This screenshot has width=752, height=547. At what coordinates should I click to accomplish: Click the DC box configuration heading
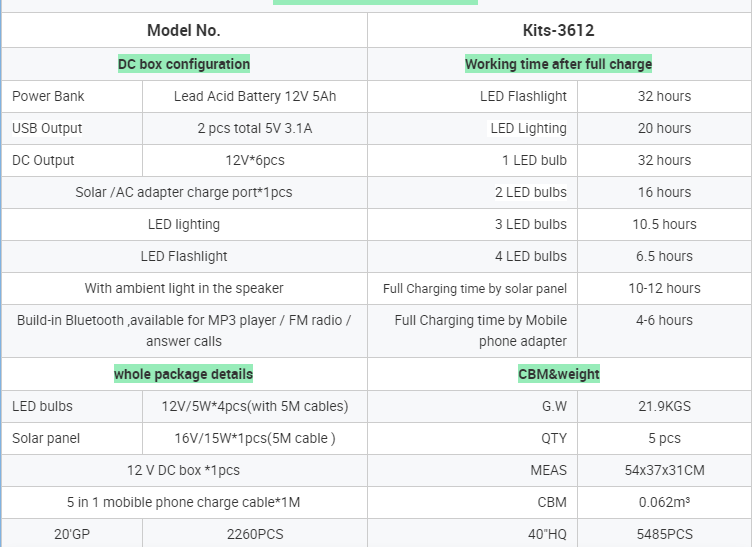click(x=184, y=64)
